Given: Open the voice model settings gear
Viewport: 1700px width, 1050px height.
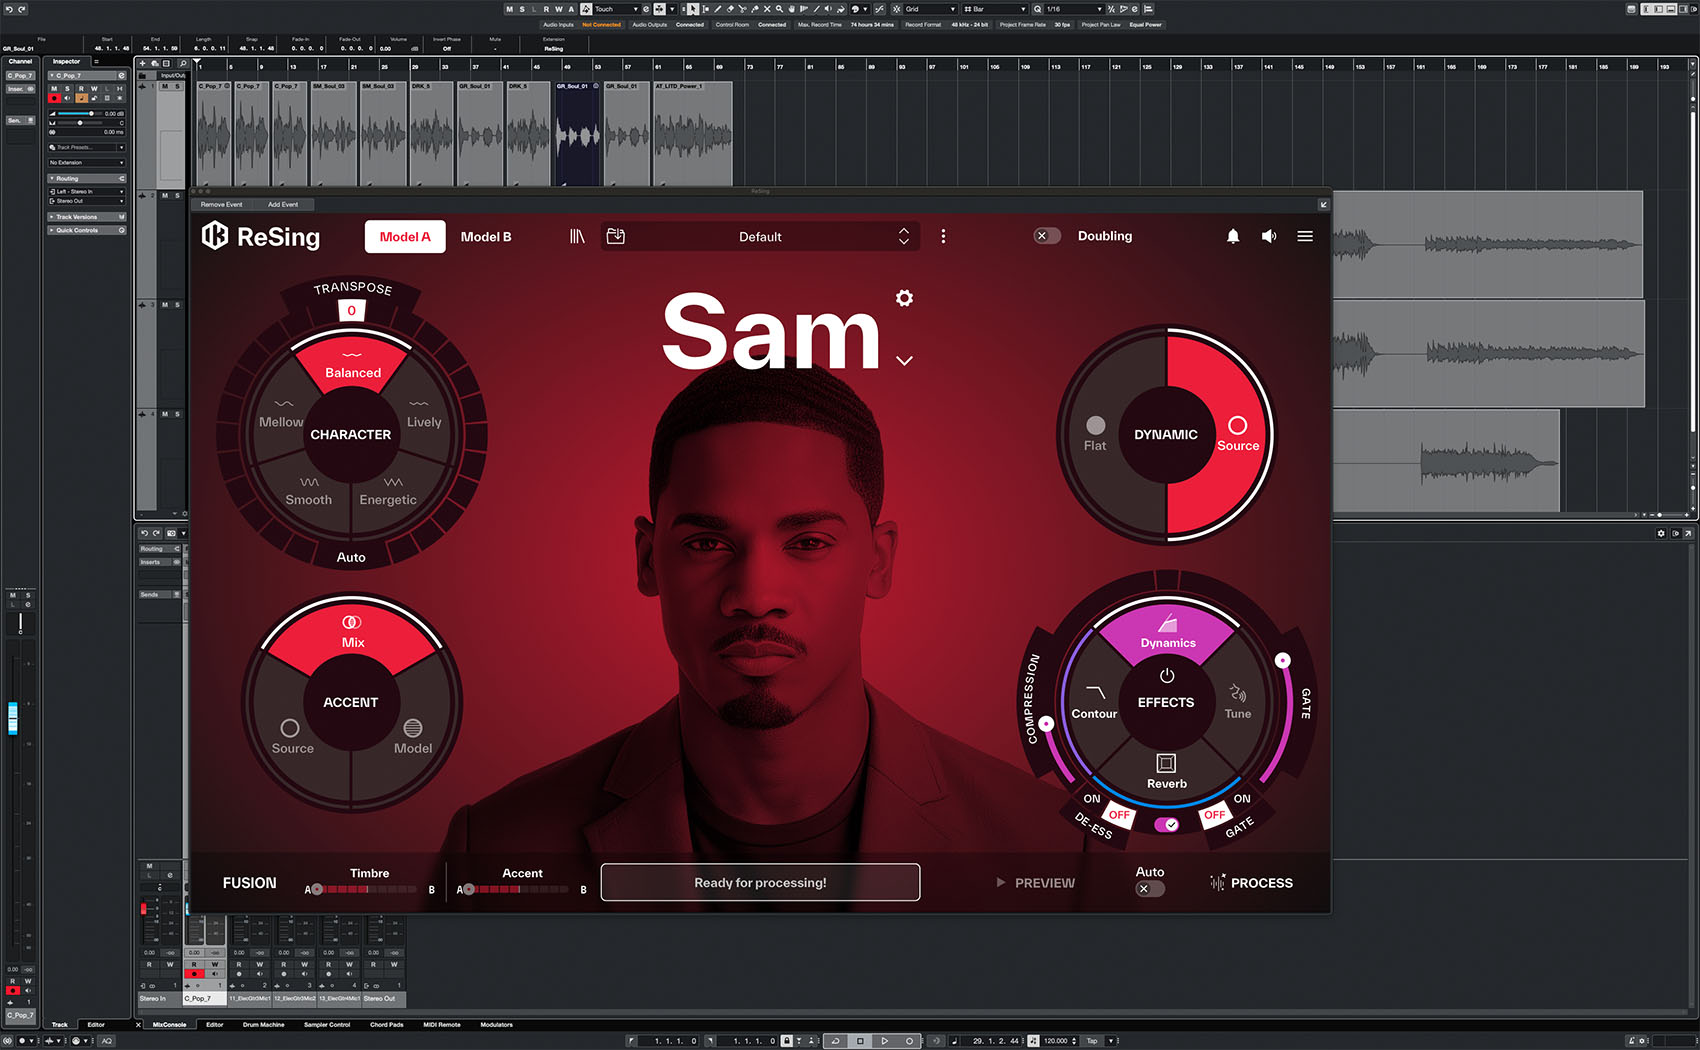Looking at the screenshot, I should (904, 298).
